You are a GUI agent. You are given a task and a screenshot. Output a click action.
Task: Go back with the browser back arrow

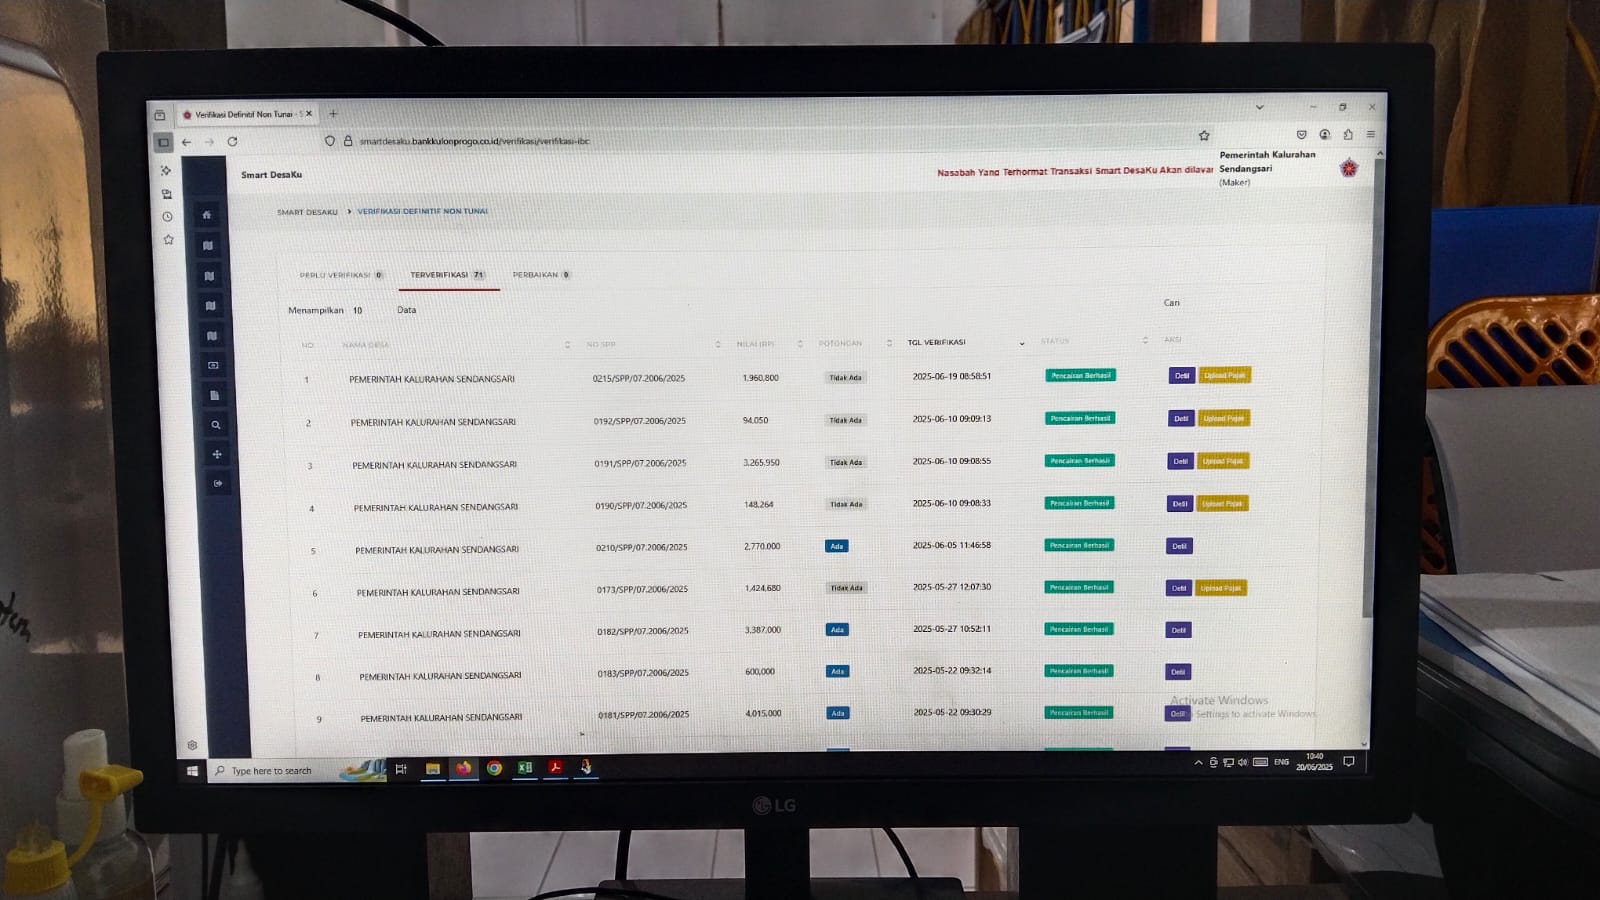(186, 142)
